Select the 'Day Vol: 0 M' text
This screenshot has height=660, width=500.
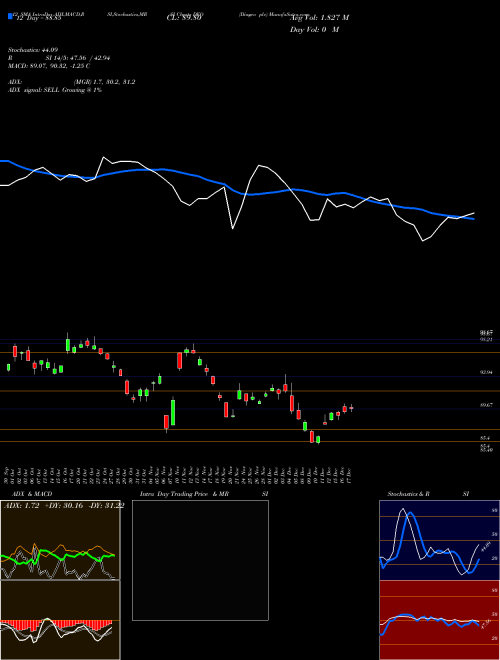pos(314,30)
